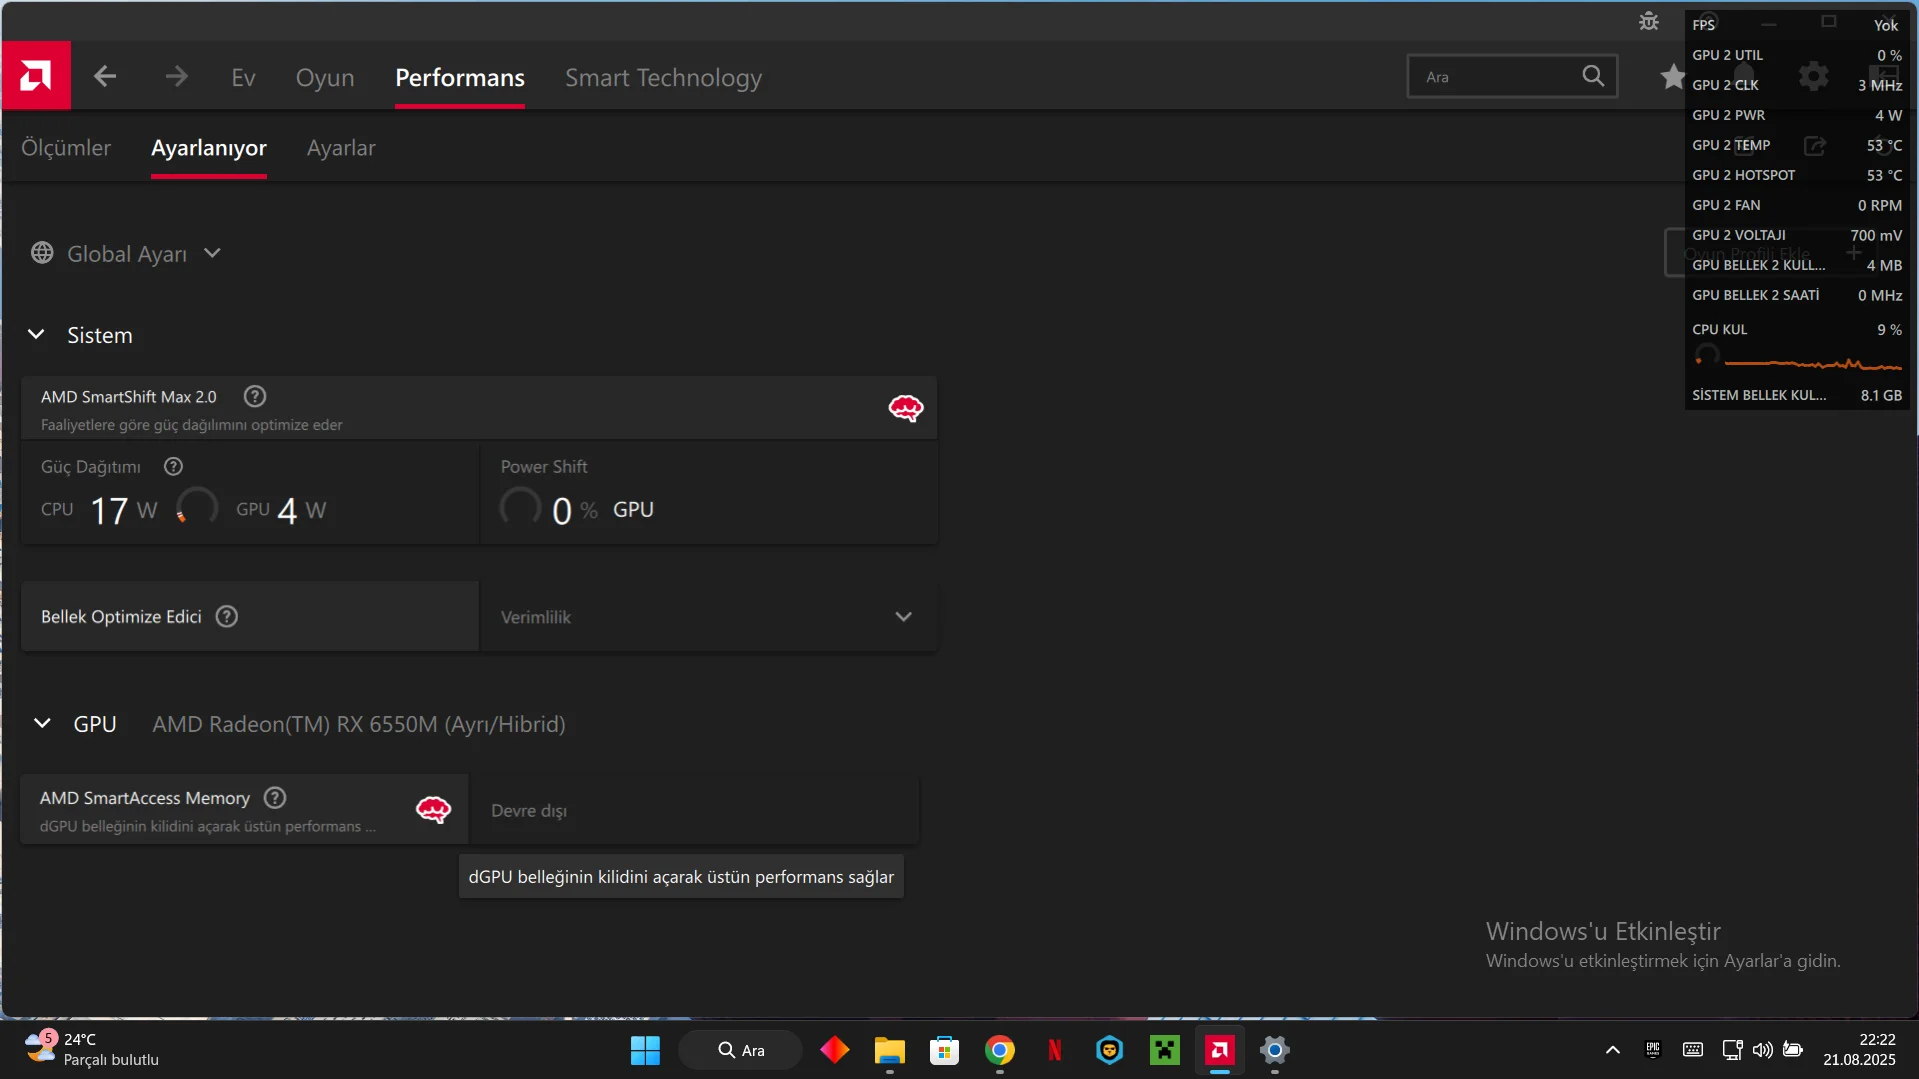
Task: Open the blue hexagon lion taskbar app
Action: pos(1109,1050)
